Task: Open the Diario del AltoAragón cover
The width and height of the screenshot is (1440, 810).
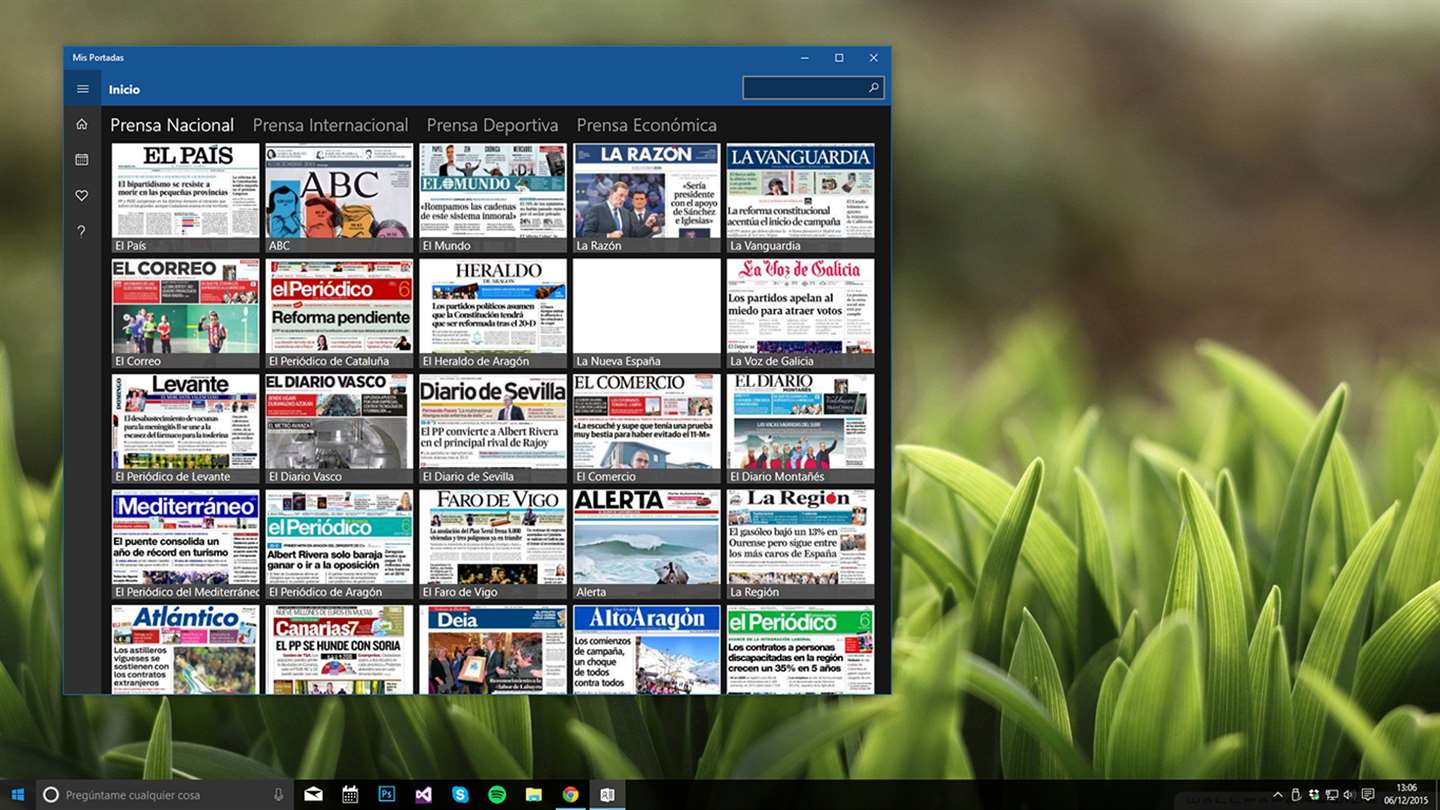Action: [647, 650]
